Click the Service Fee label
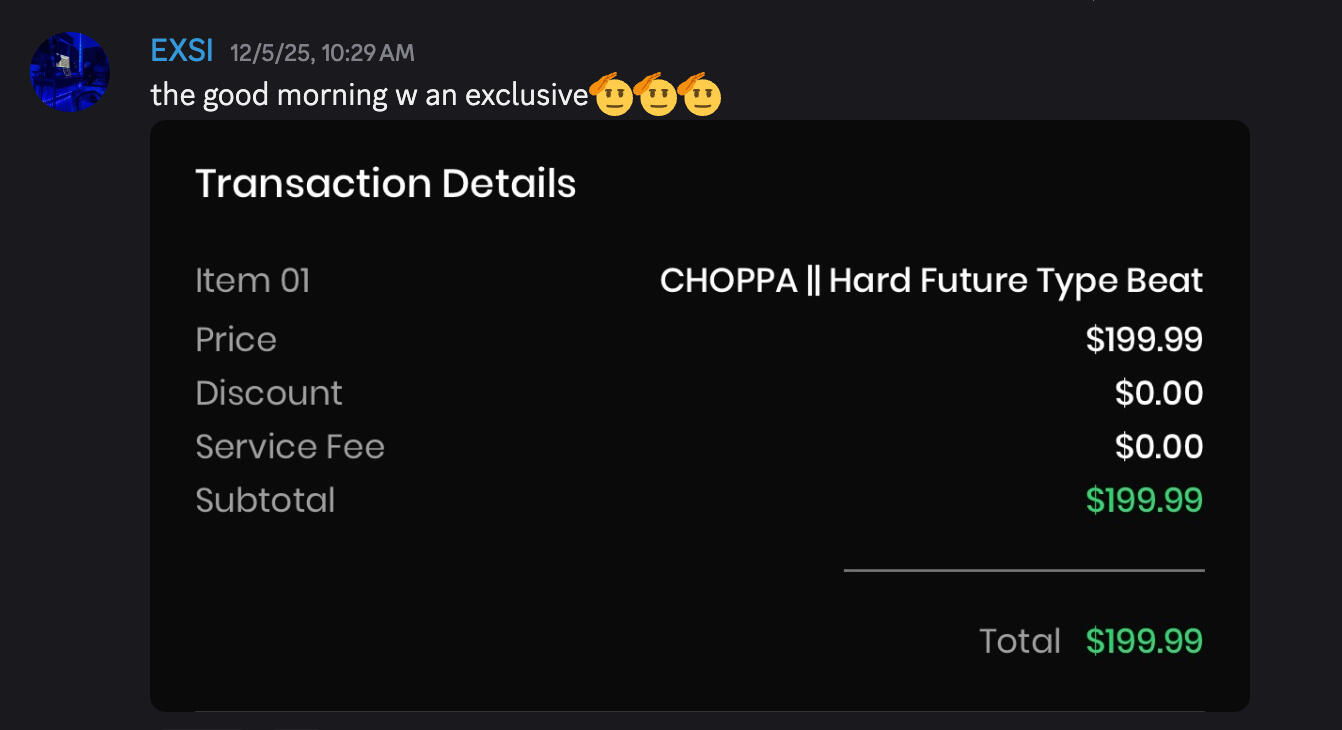The height and width of the screenshot is (730, 1342). pyautogui.click(x=290, y=446)
